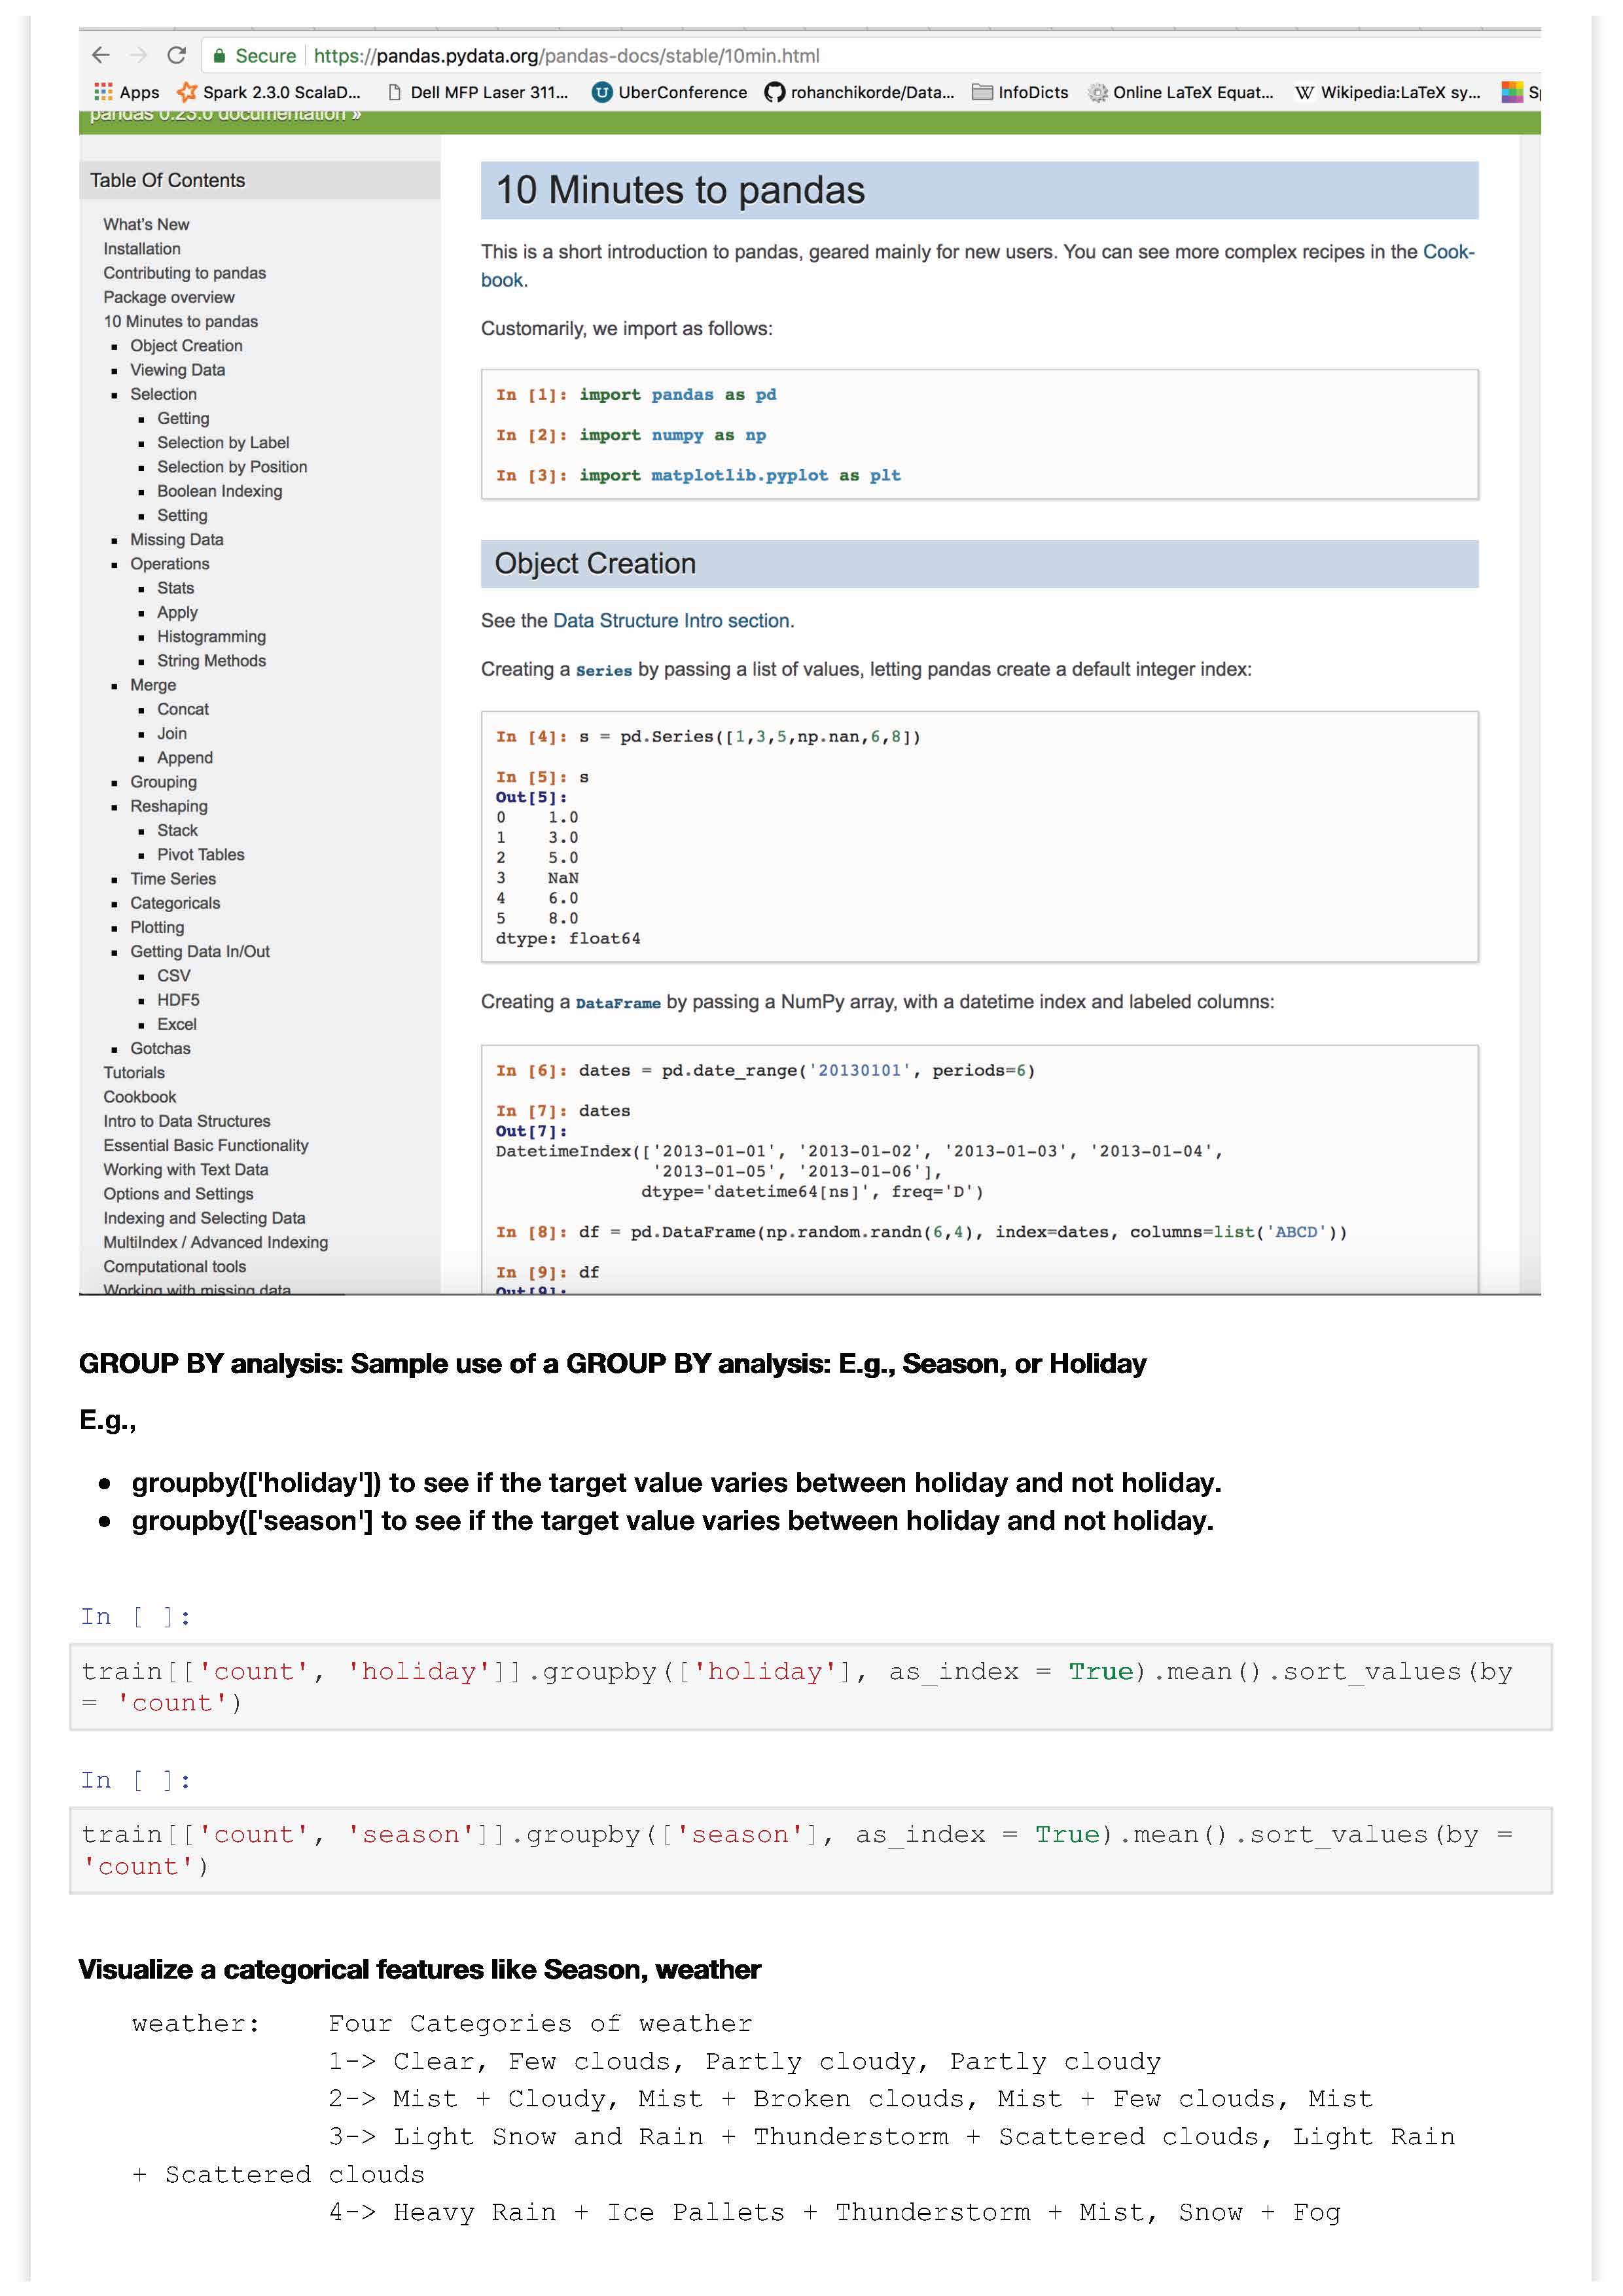Open the Cookbook link in intro
The height and width of the screenshot is (2296, 1623).
tap(1447, 252)
